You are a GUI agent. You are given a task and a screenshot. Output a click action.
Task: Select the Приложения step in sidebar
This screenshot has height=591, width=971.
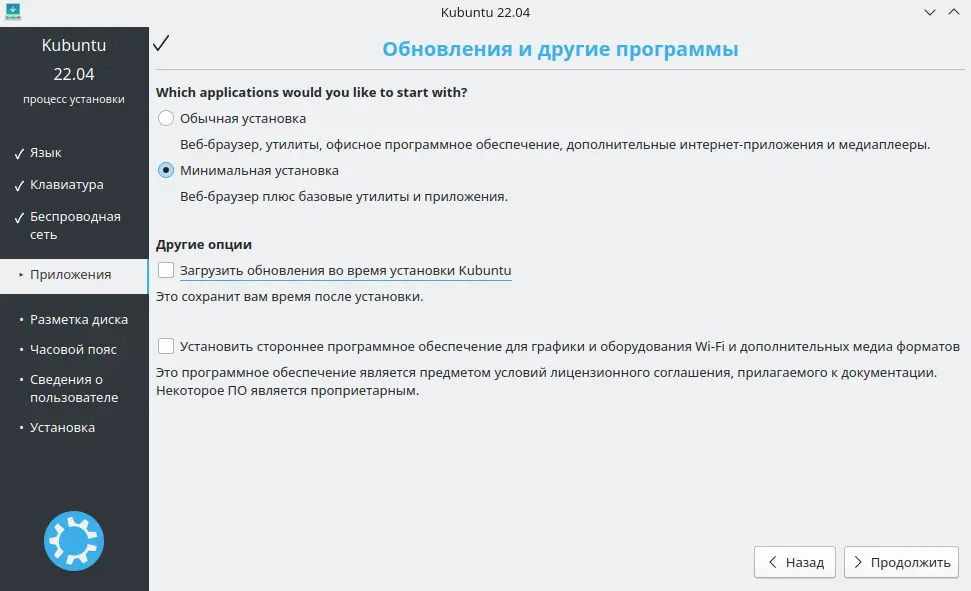pos(74,276)
